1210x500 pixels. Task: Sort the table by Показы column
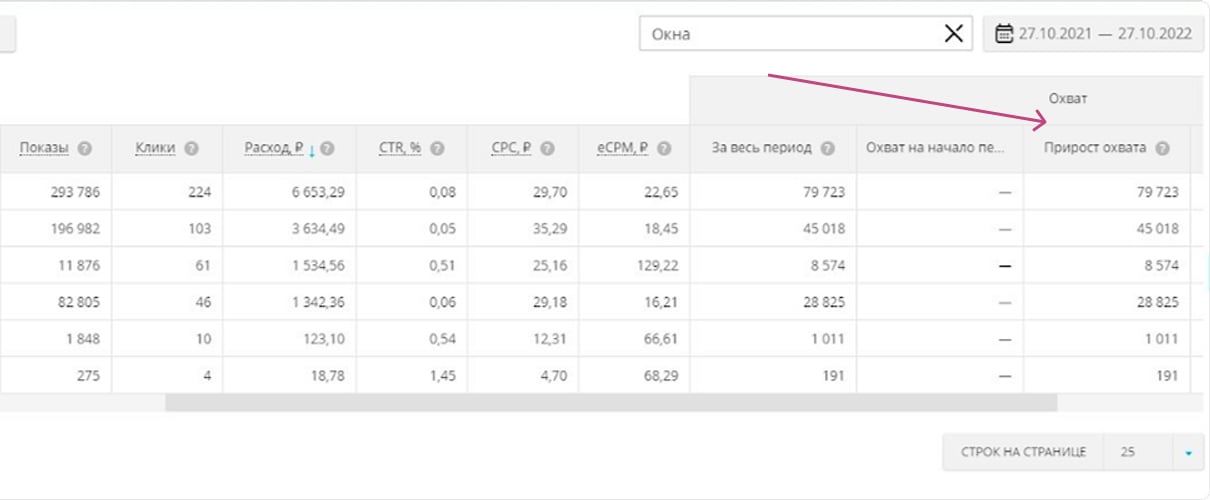(44, 149)
